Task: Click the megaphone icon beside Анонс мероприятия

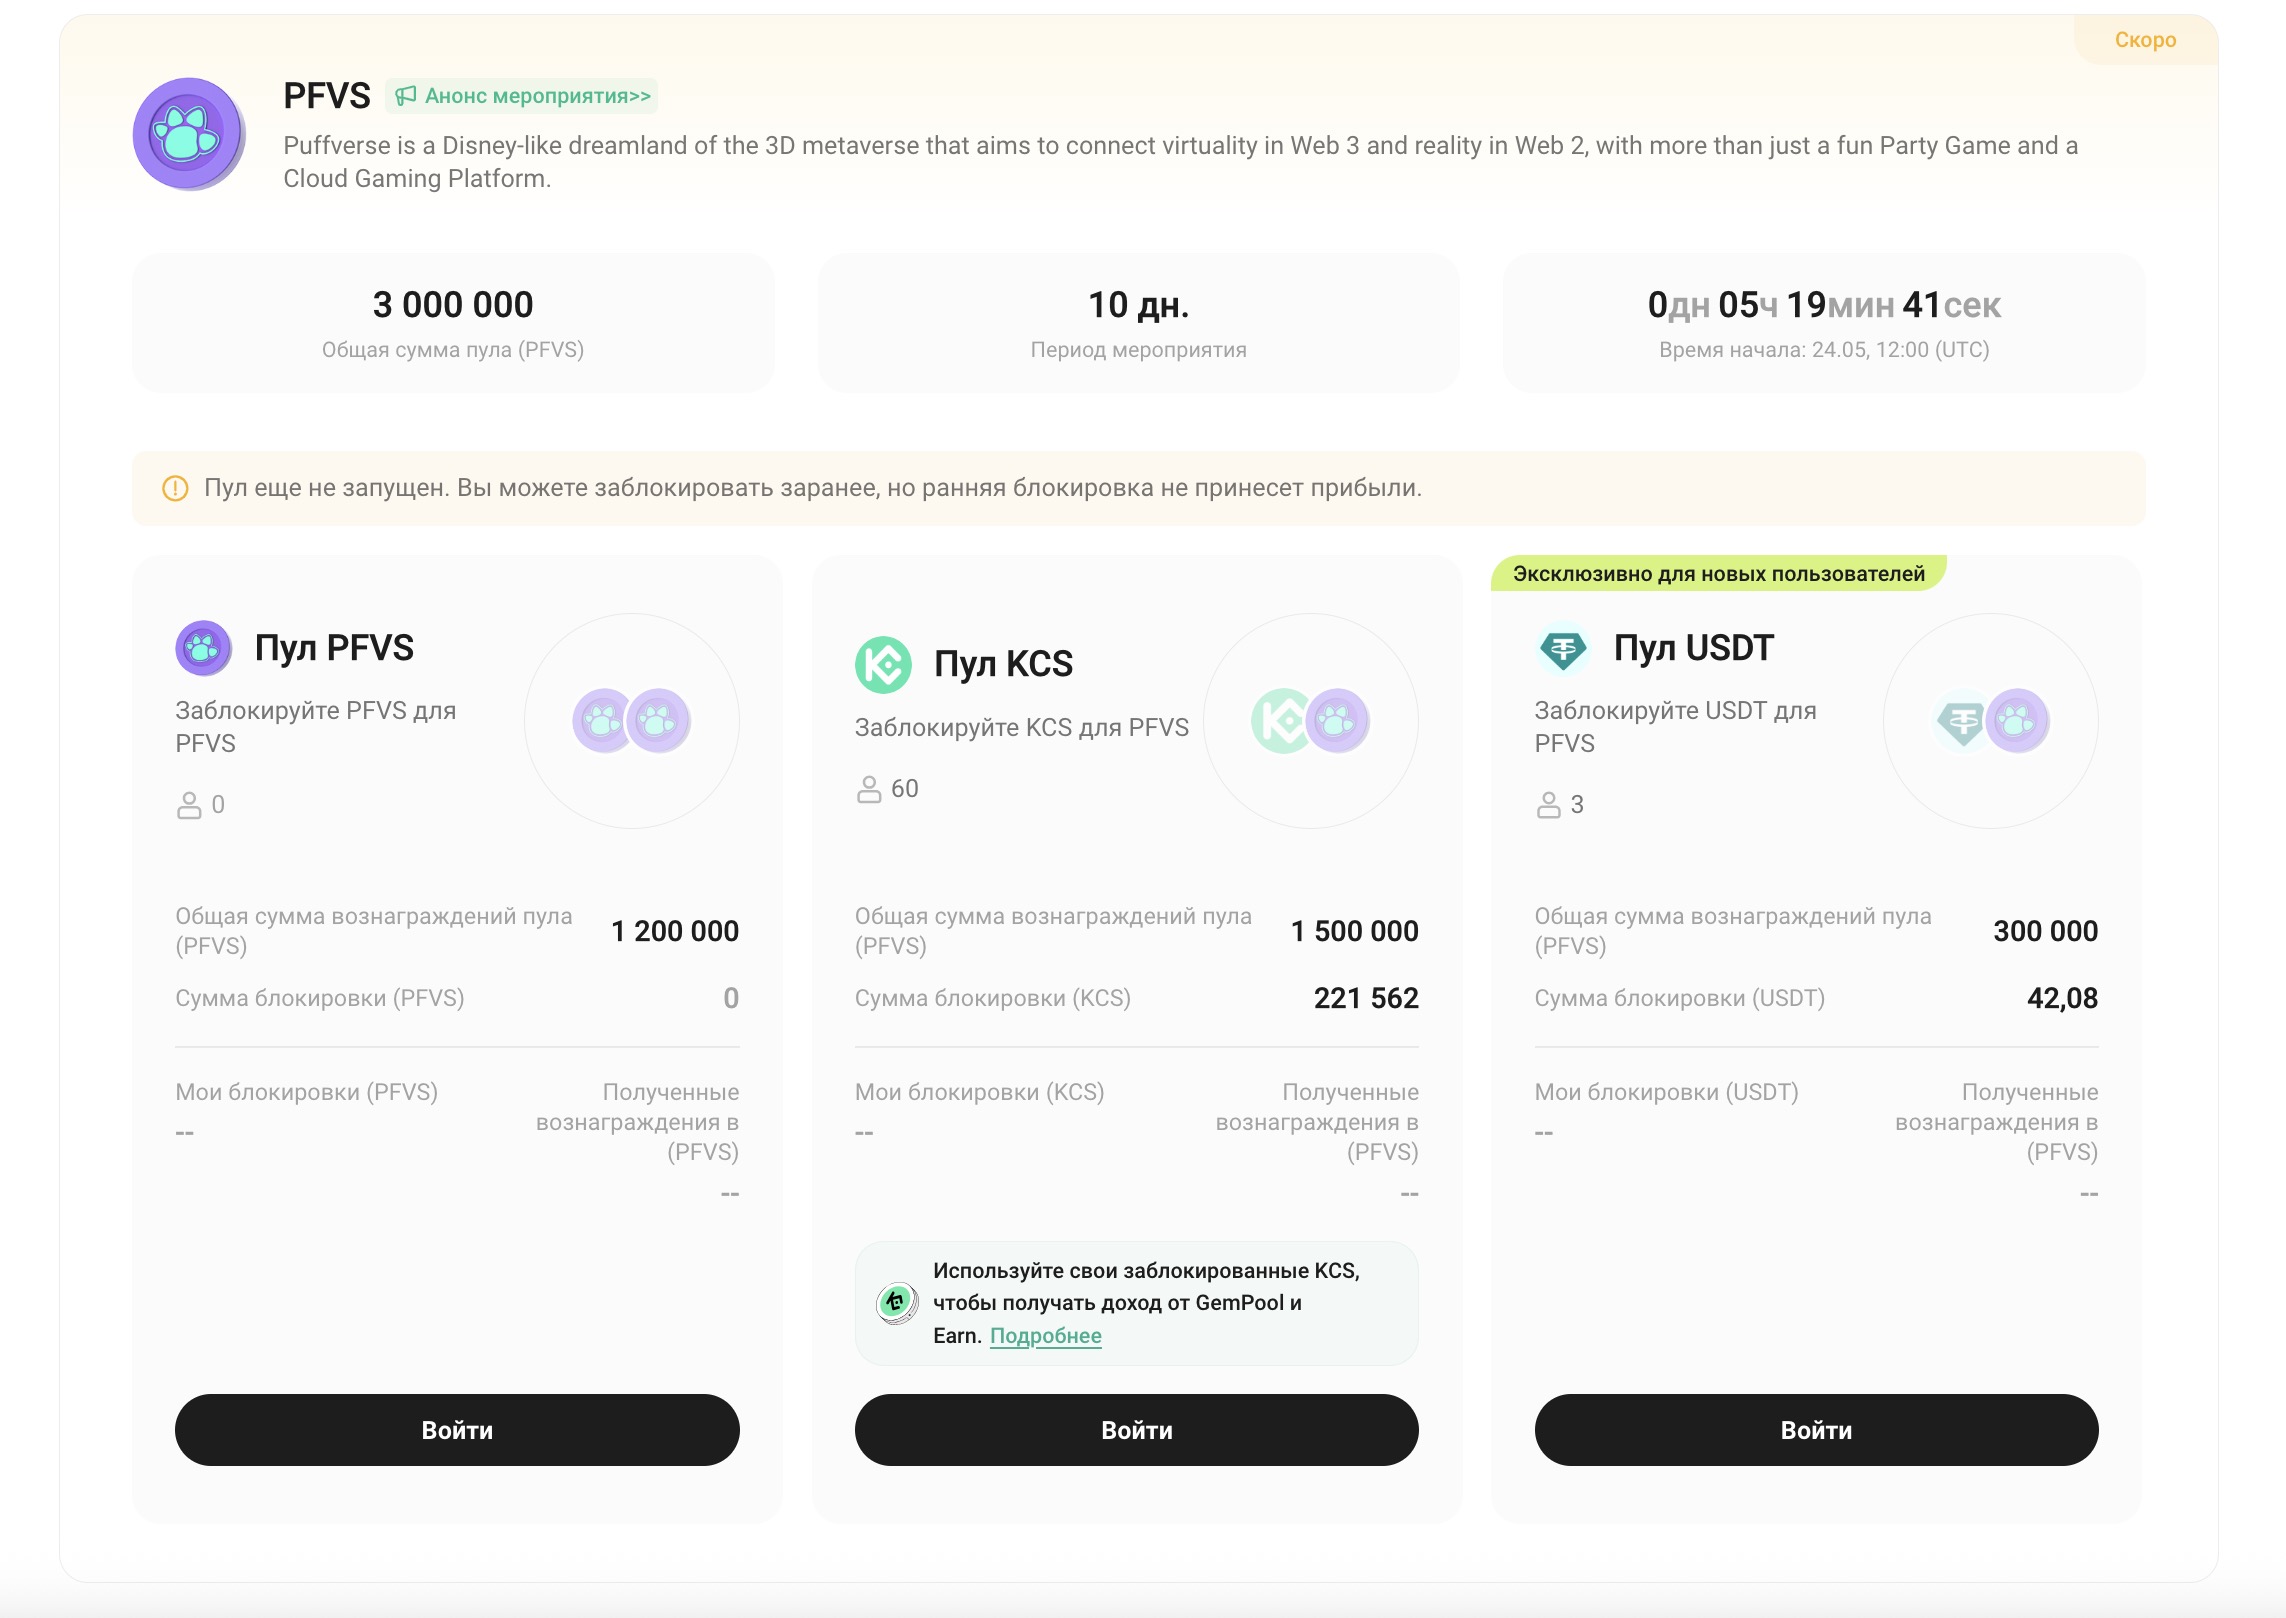Action: pyautogui.click(x=405, y=96)
